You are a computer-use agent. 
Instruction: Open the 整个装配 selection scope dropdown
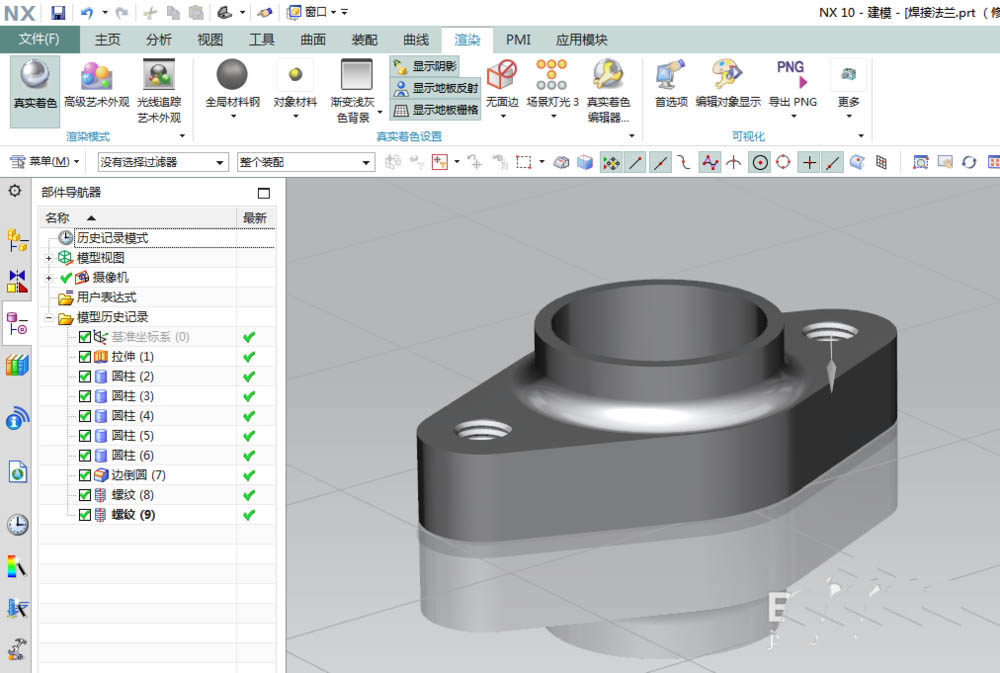pos(305,162)
